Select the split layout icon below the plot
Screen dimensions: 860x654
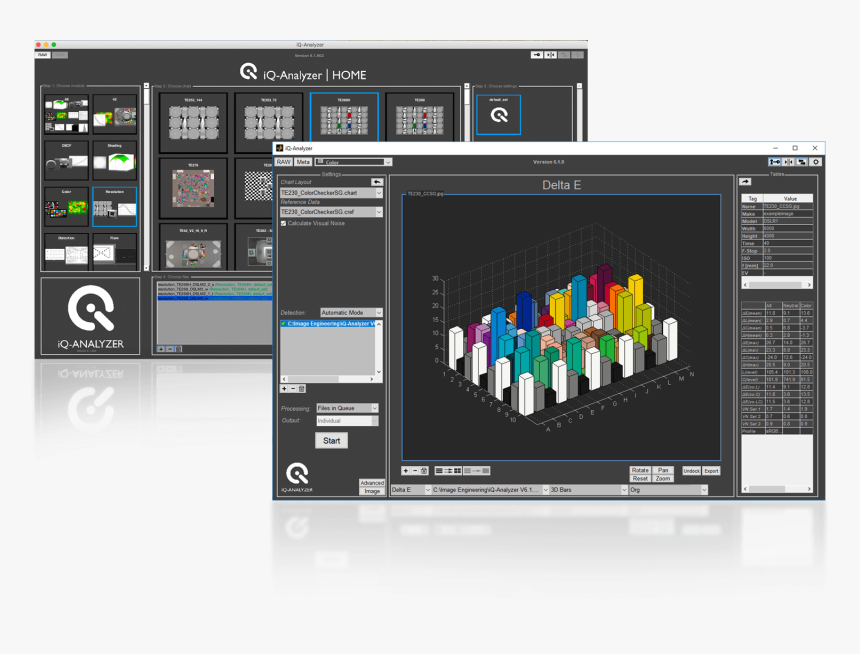coord(448,471)
